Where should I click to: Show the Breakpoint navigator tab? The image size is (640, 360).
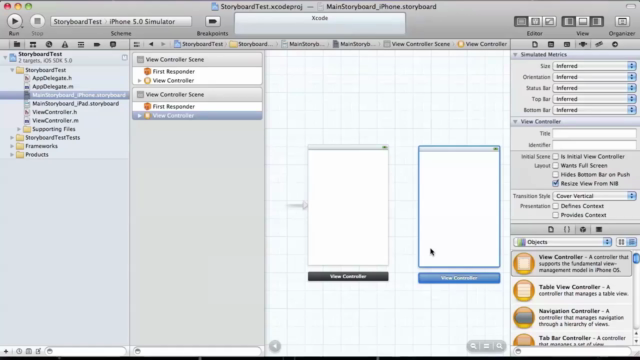coord(97,44)
